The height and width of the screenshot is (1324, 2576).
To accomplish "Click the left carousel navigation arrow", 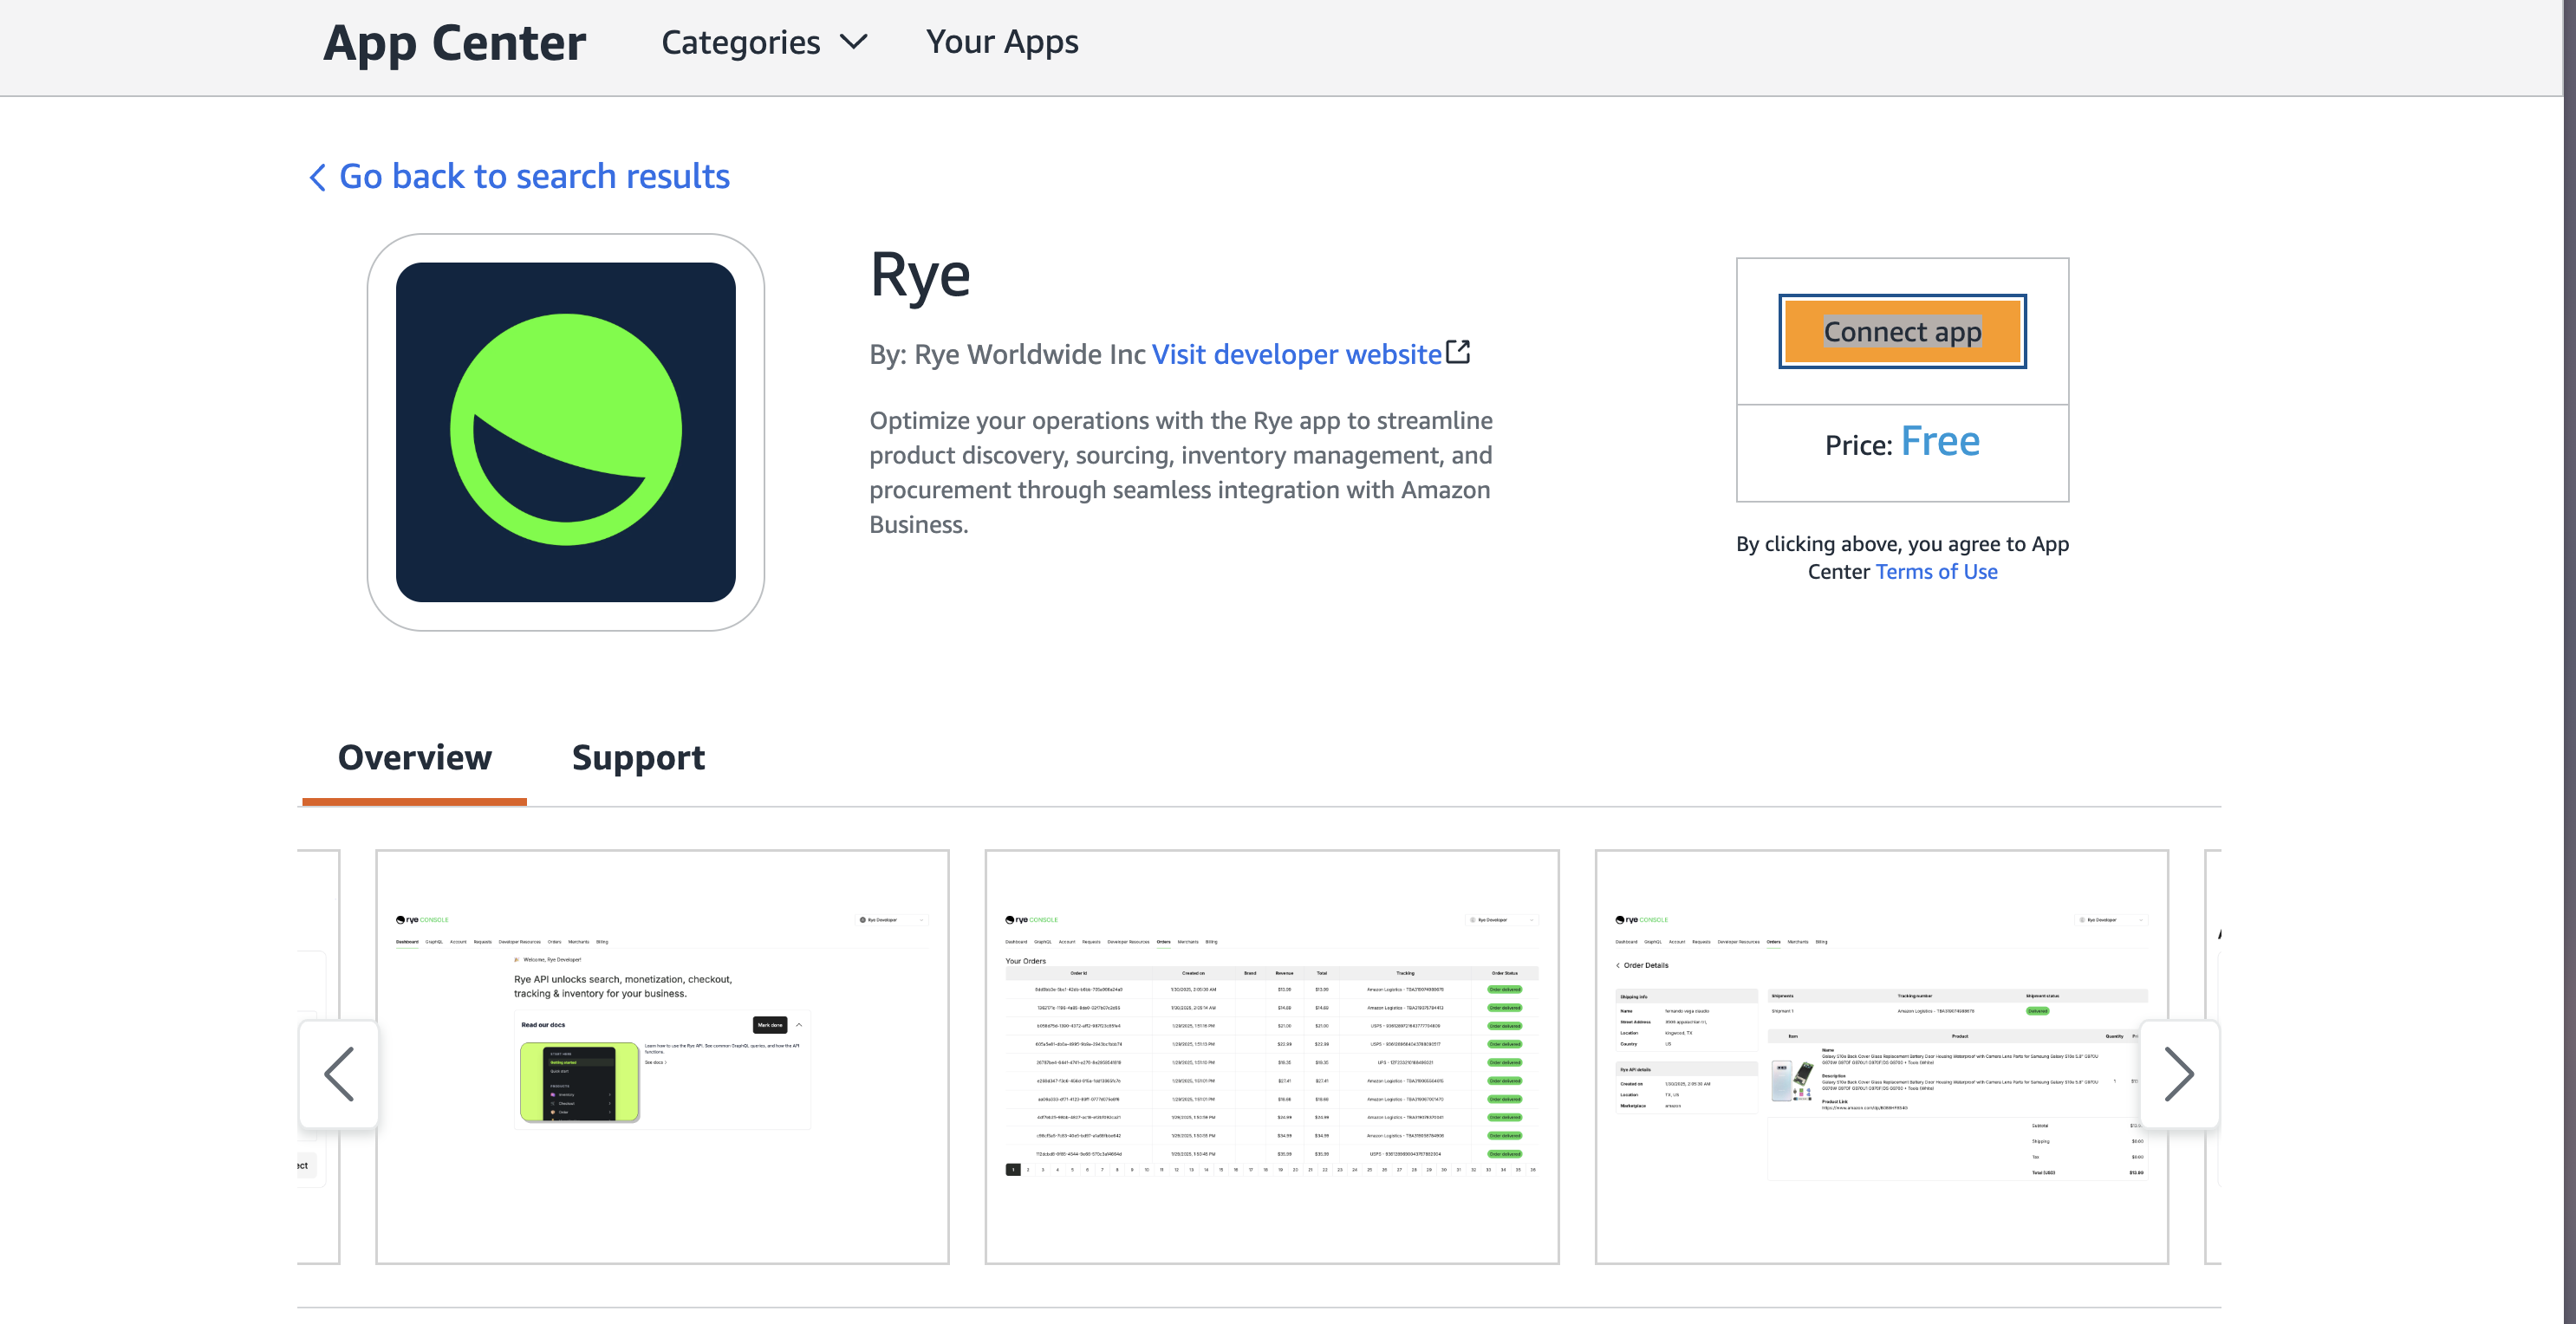I will [x=339, y=1074].
